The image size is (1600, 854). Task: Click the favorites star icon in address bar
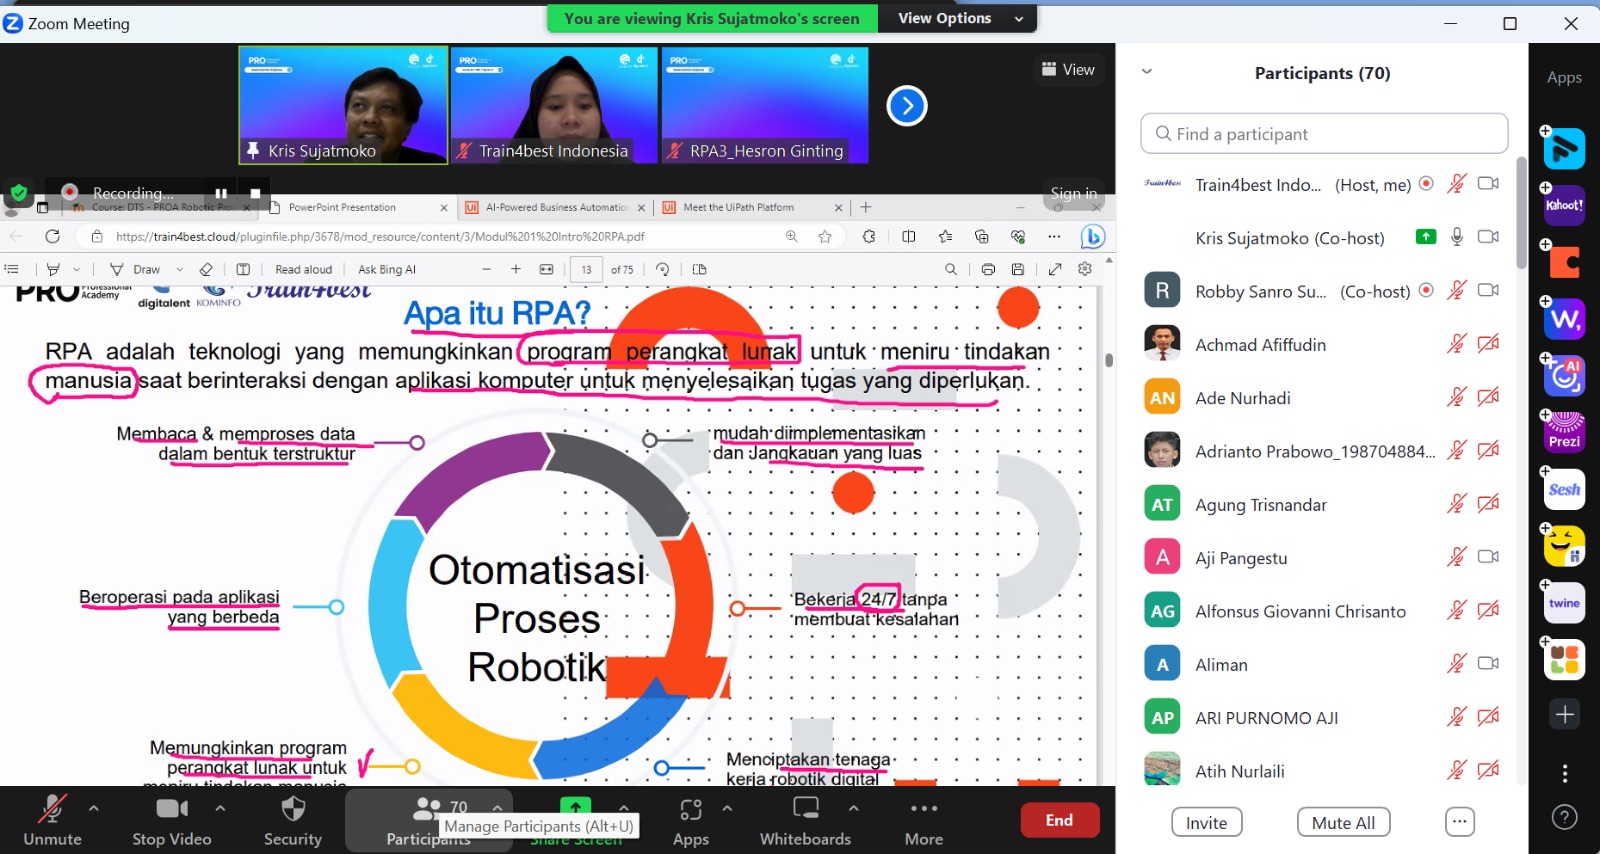[825, 236]
